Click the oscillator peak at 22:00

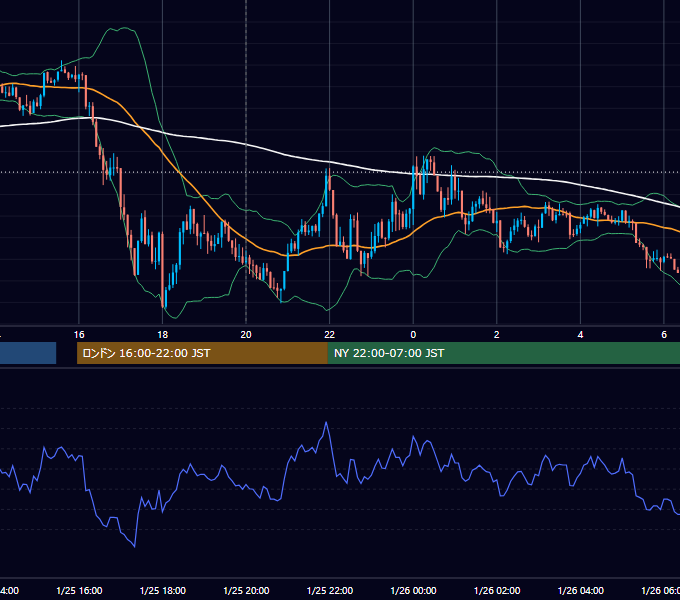(x=326, y=422)
